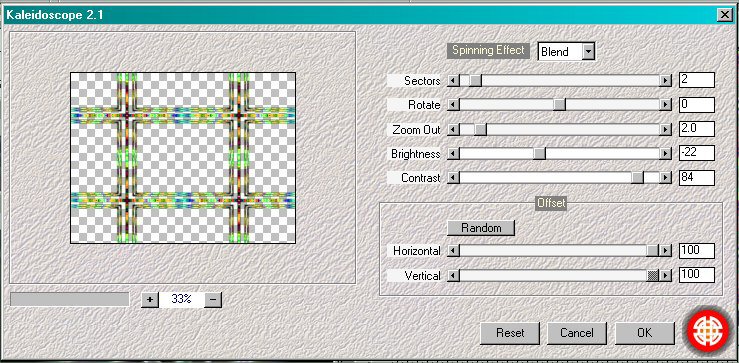The height and width of the screenshot is (363, 739).
Task: Click the Vertical offset value field
Action: pyautogui.click(x=697, y=275)
